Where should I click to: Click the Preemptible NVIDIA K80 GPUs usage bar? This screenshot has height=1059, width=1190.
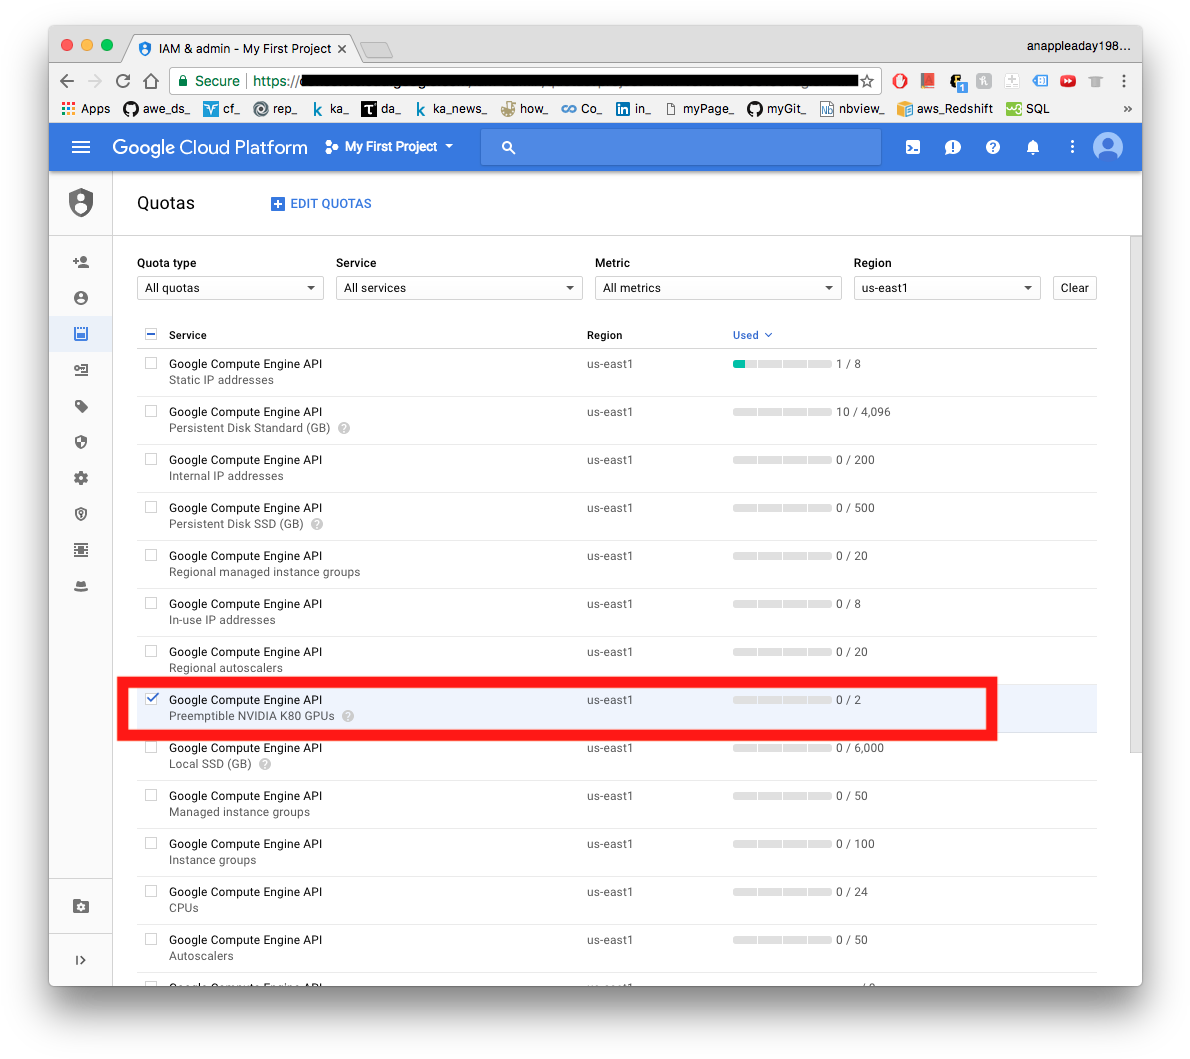coord(782,700)
